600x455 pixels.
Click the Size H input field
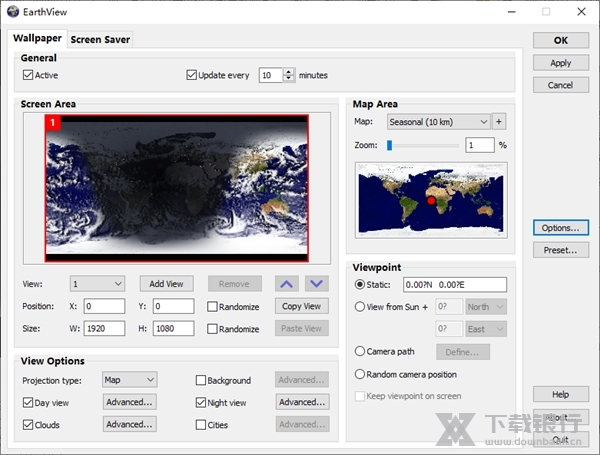173,328
